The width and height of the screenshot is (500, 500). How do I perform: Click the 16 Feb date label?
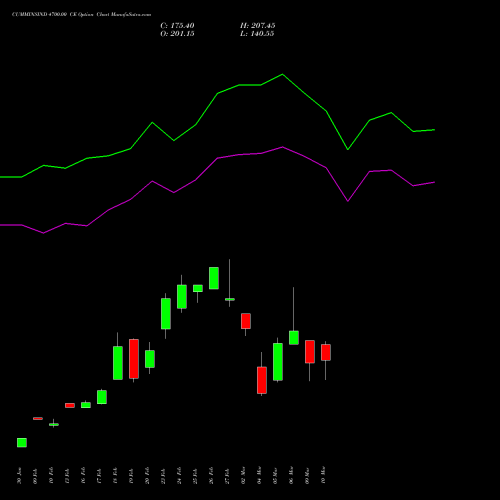click(x=83, y=475)
